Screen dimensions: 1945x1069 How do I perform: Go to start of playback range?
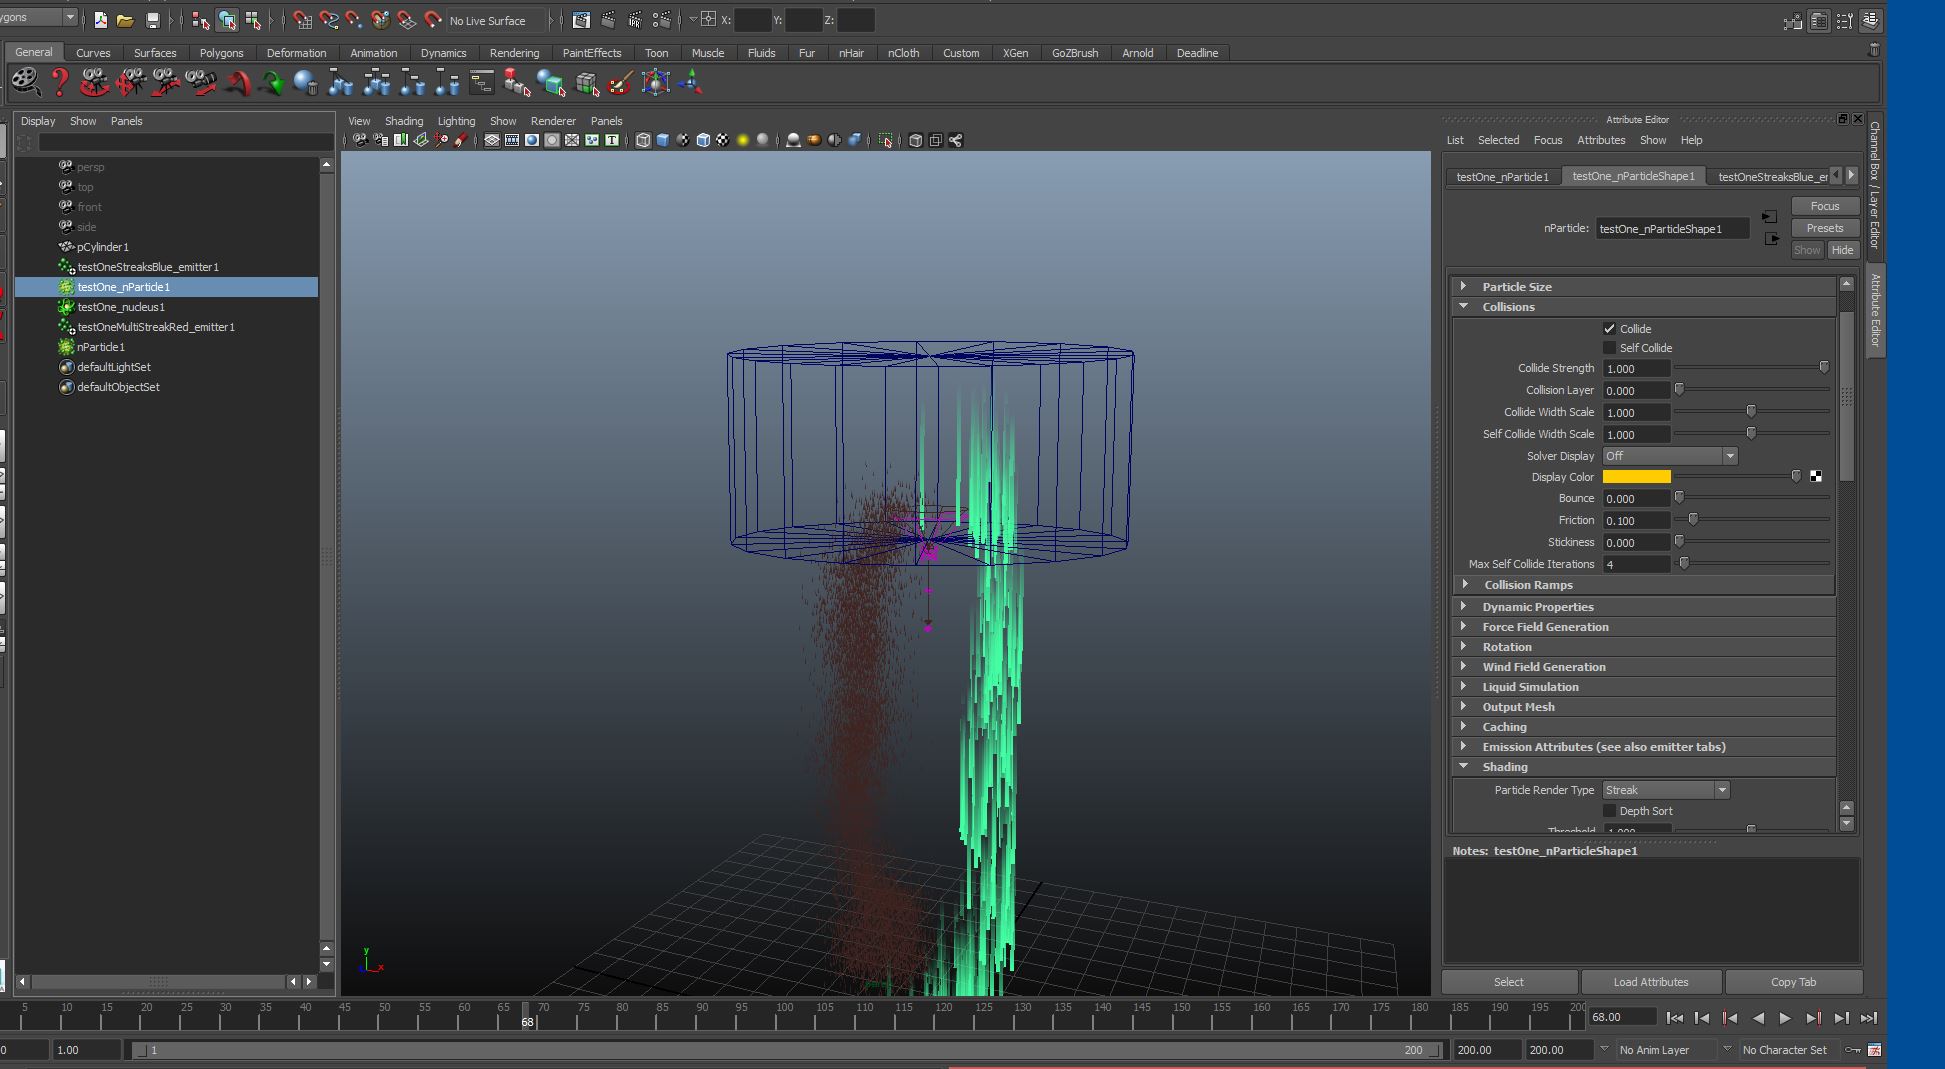1674,1018
